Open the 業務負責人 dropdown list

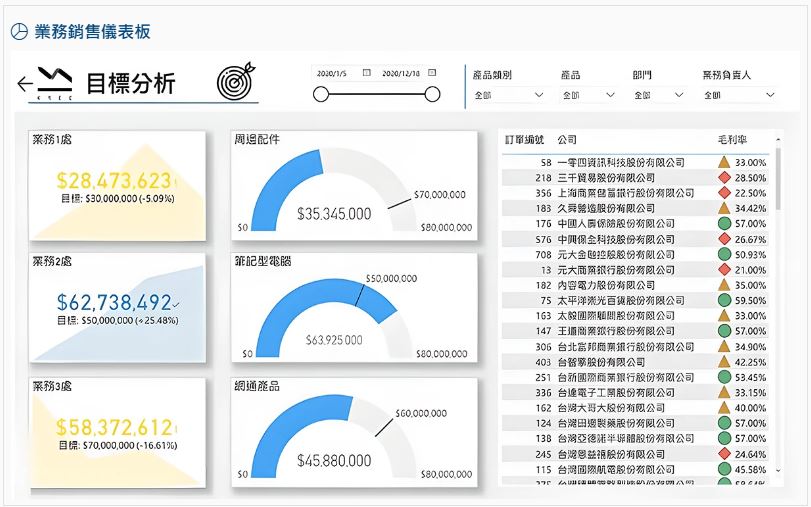769,95
